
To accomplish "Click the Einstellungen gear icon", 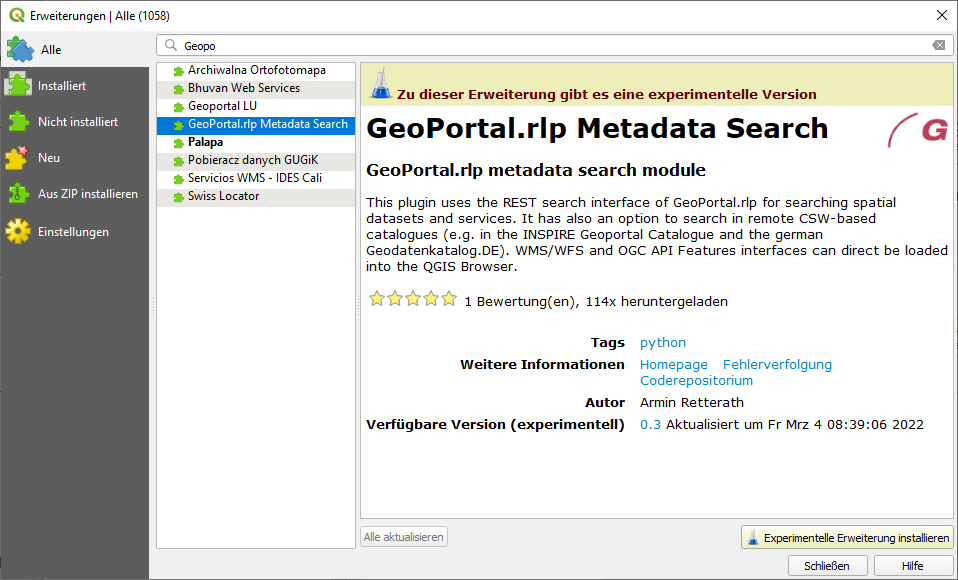I will pyautogui.click(x=18, y=232).
